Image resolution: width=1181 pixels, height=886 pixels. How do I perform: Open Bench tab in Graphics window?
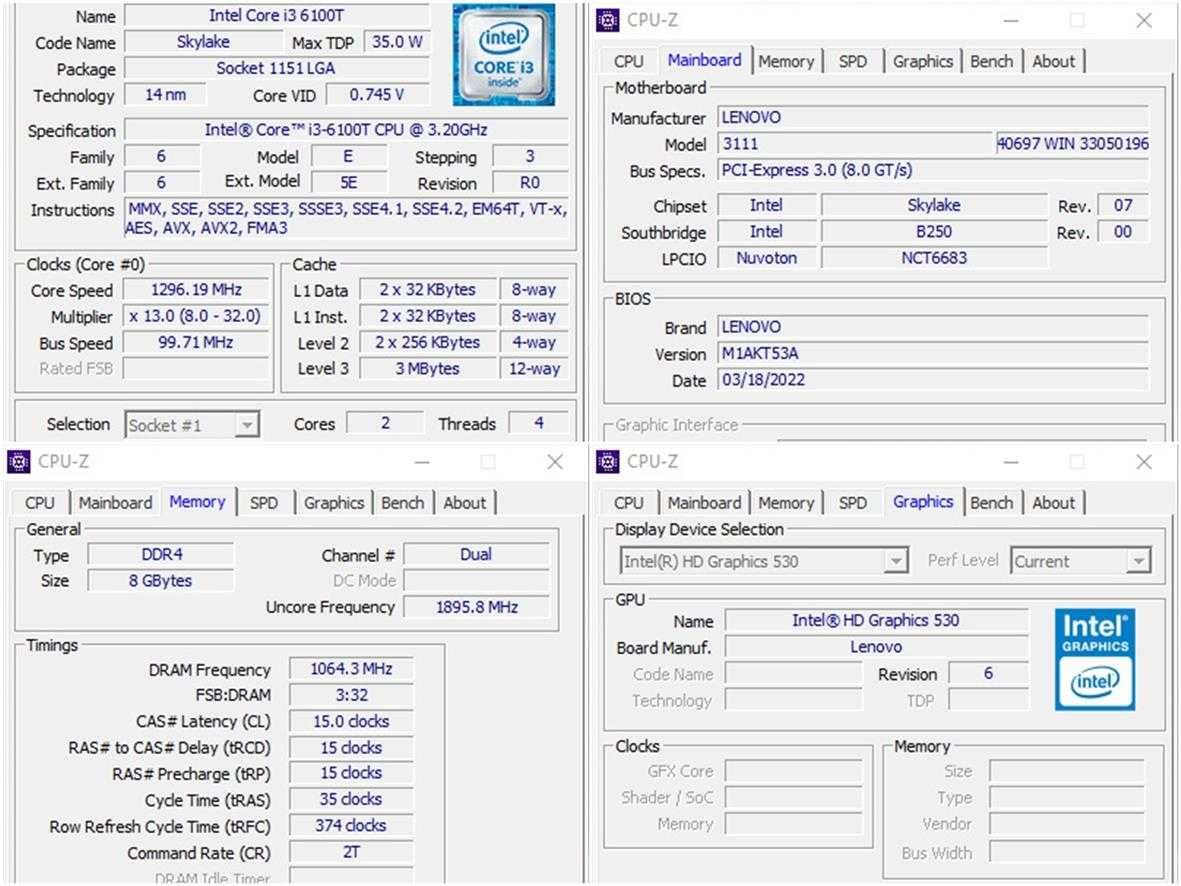[x=991, y=503]
